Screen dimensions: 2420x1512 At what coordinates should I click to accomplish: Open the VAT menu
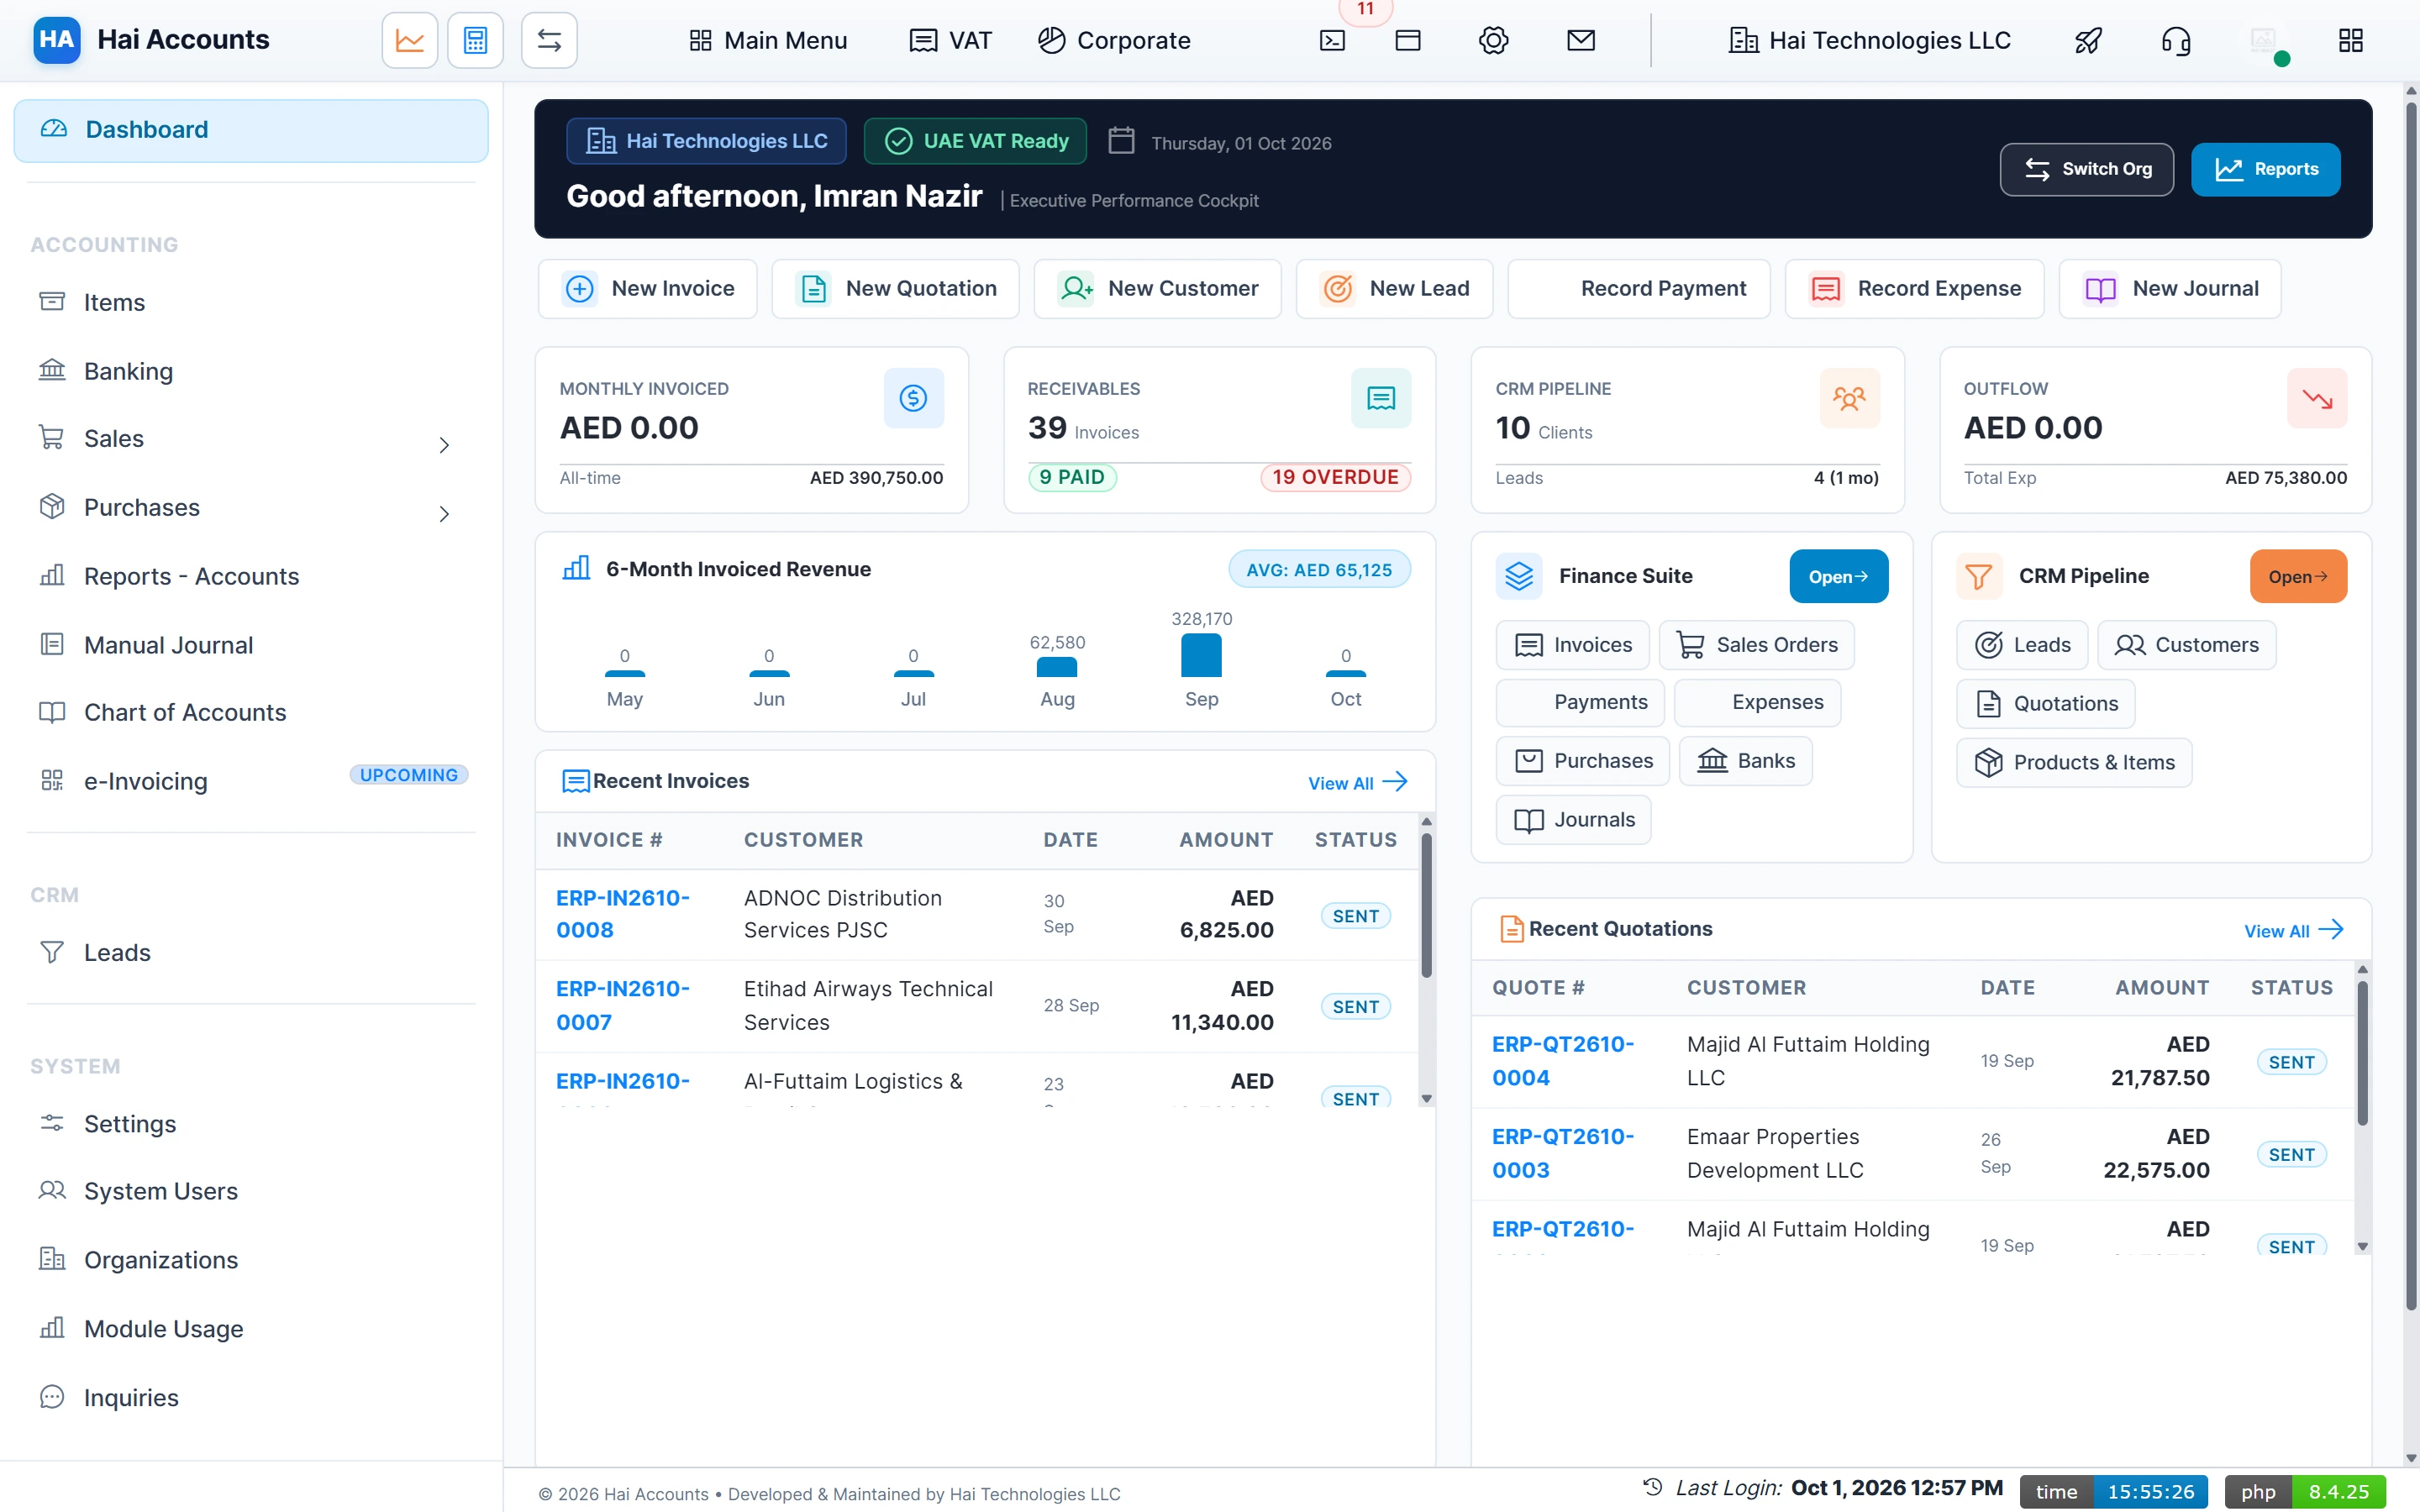[x=950, y=40]
